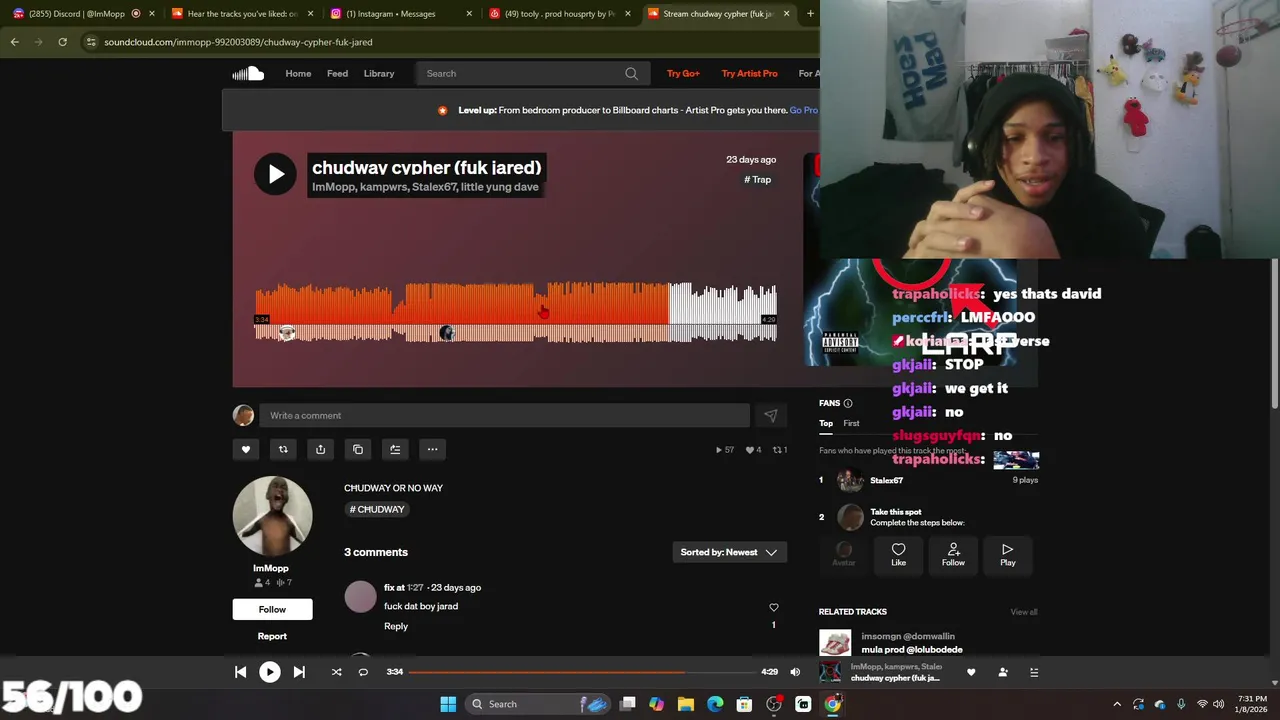Screen dimensions: 1280x720
Task: Open the Windows taskbar search
Action: [538, 704]
